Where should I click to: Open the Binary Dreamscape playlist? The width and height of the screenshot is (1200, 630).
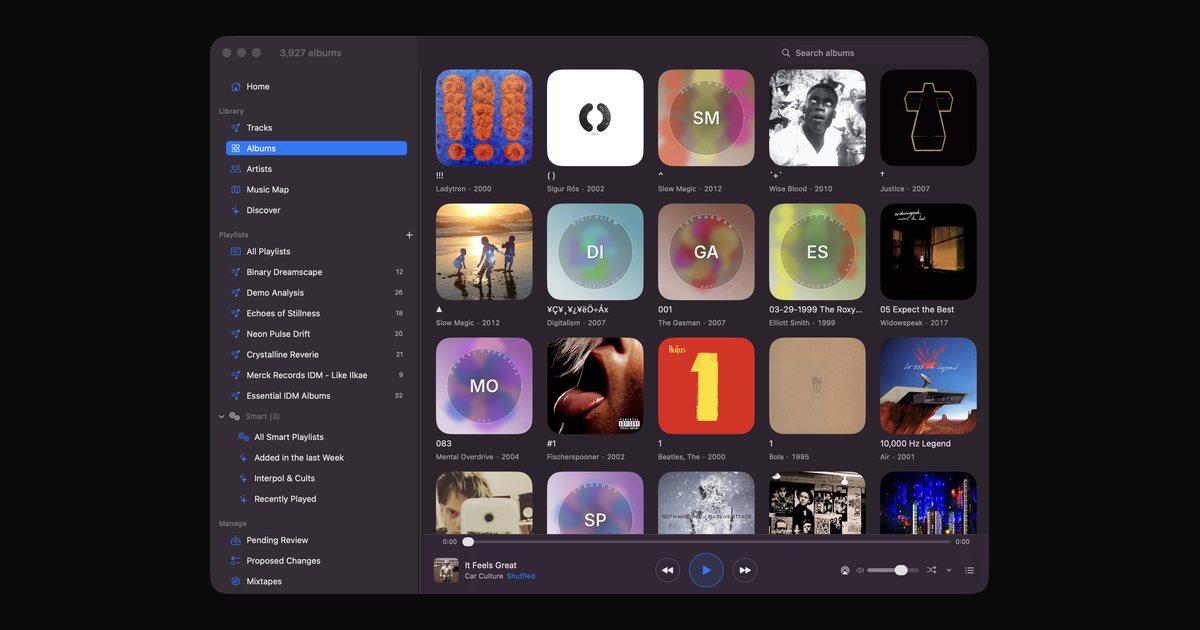[316, 272]
